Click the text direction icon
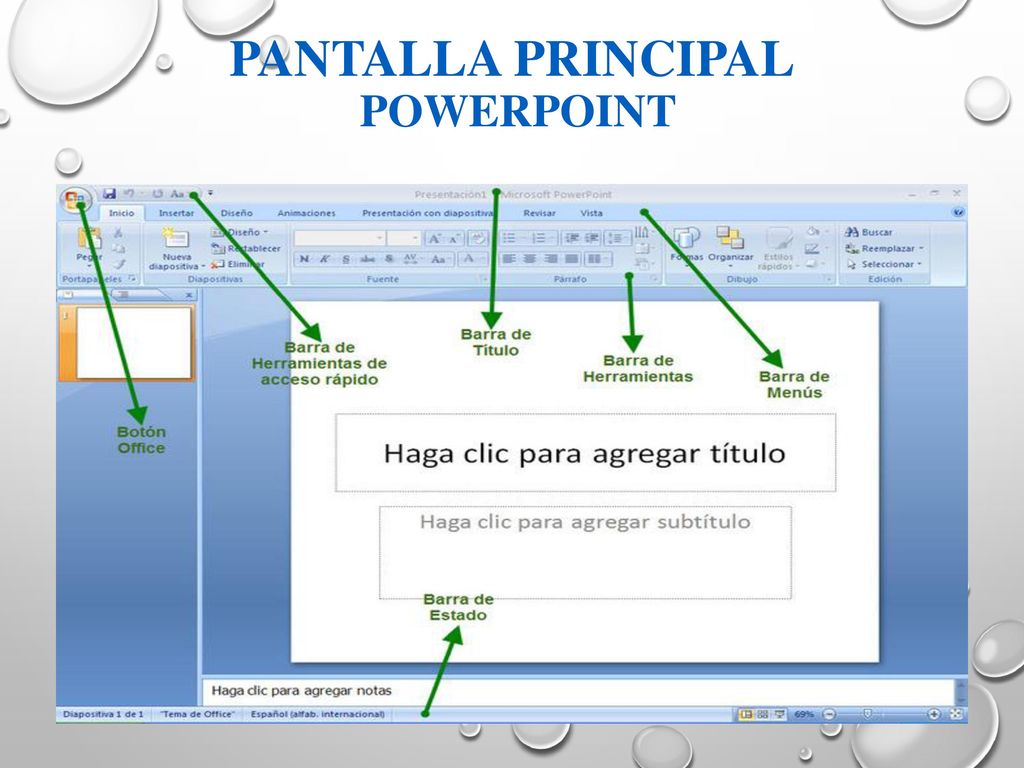Viewport: 1024px width, 768px height. point(643,232)
